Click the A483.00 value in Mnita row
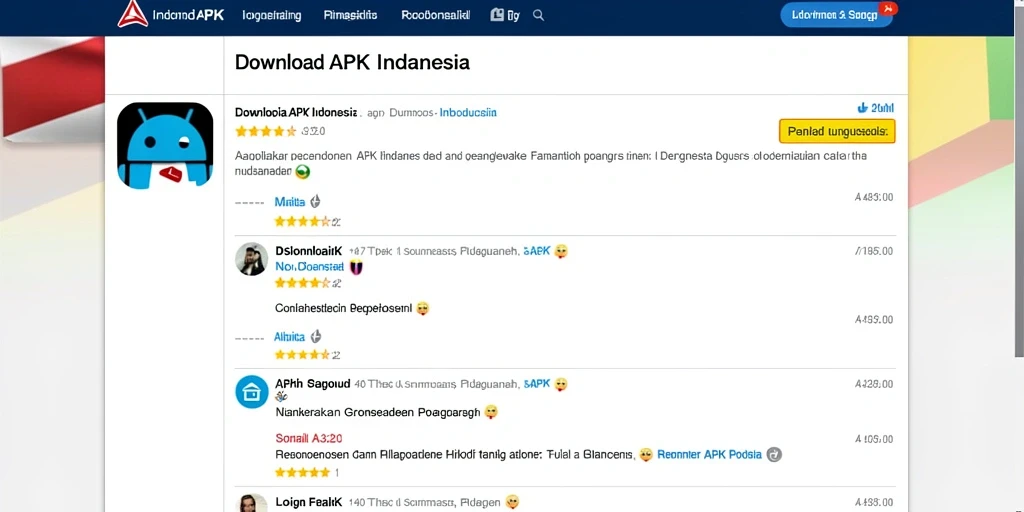Image resolution: width=1024 pixels, height=512 pixels. (x=874, y=197)
